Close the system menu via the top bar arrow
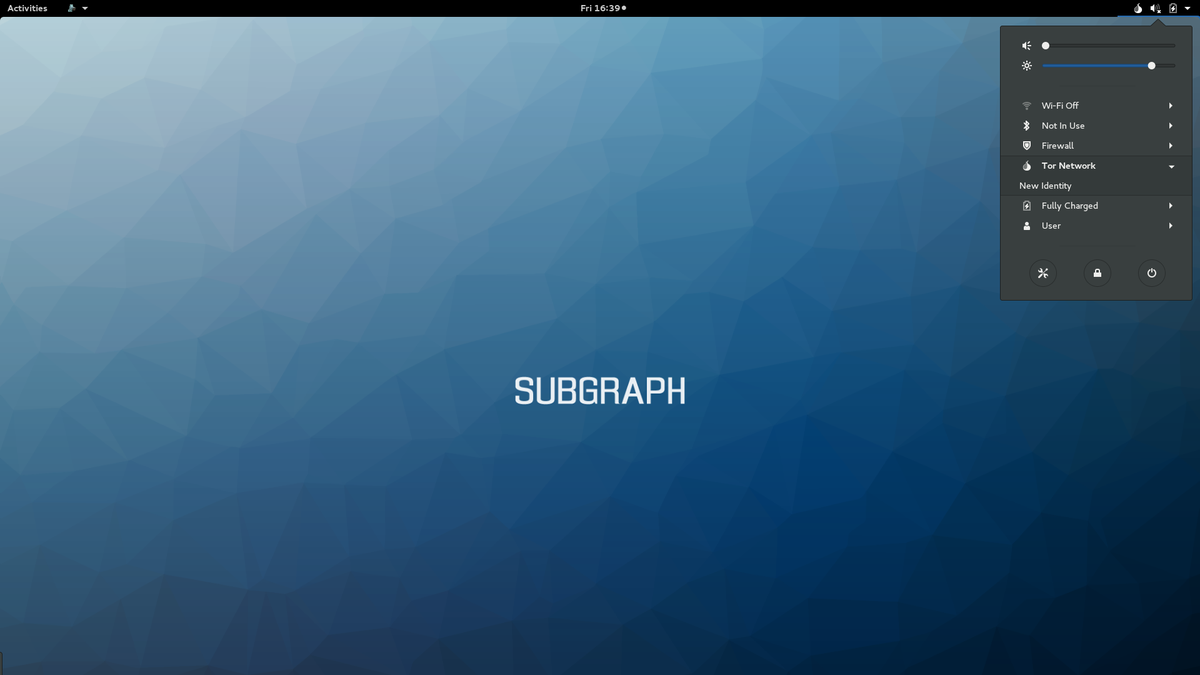1200x675 pixels. 1187,8
